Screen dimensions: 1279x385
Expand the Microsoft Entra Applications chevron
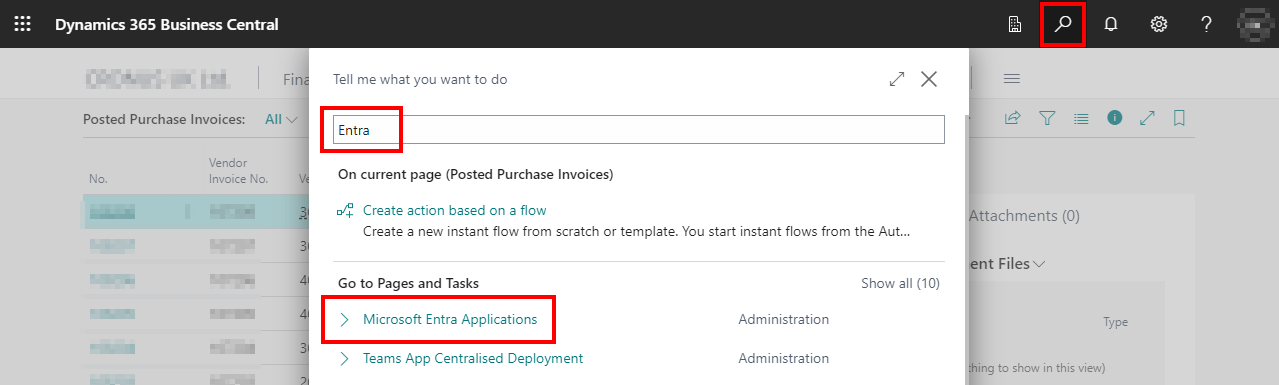tap(345, 320)
